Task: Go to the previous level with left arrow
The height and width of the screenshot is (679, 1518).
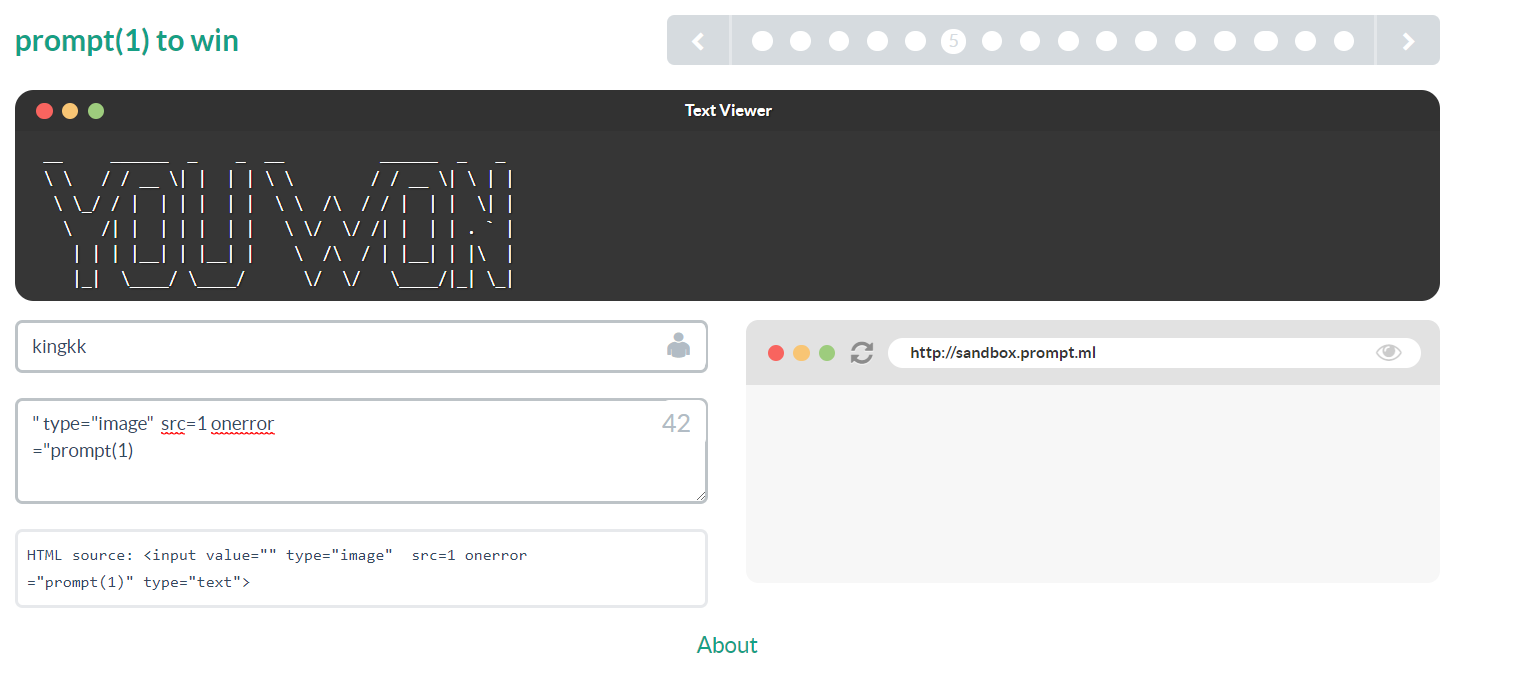Action: (x=698, y=41)
